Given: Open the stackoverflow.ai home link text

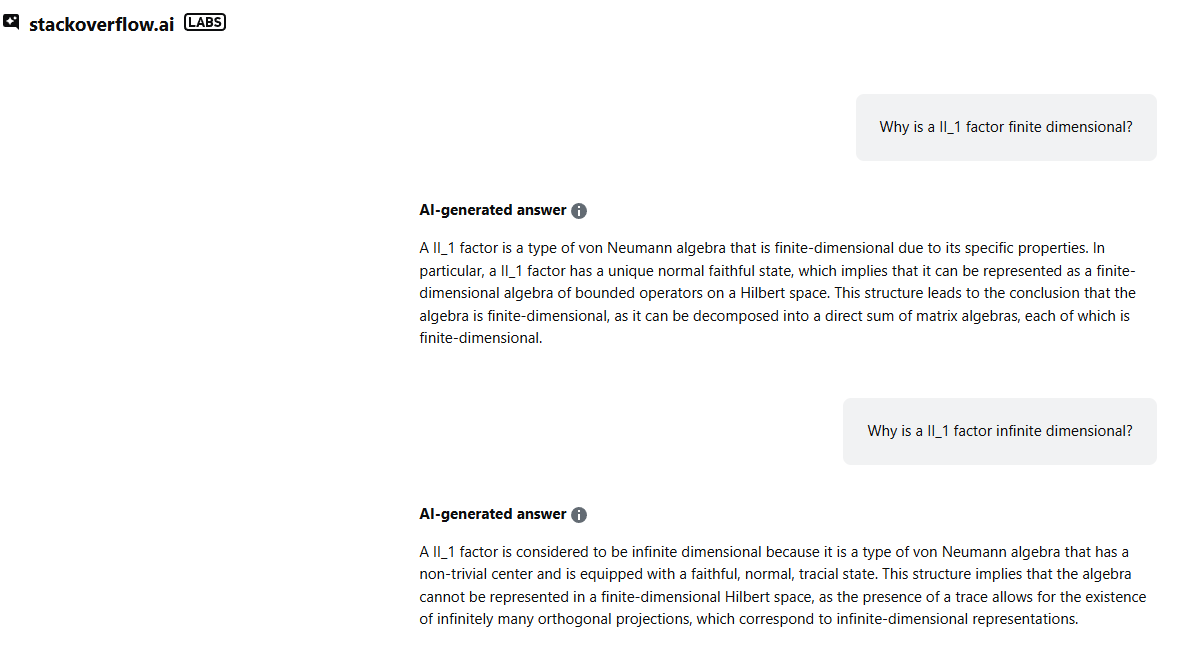Looking at the screenshot, I should point(101,24).
